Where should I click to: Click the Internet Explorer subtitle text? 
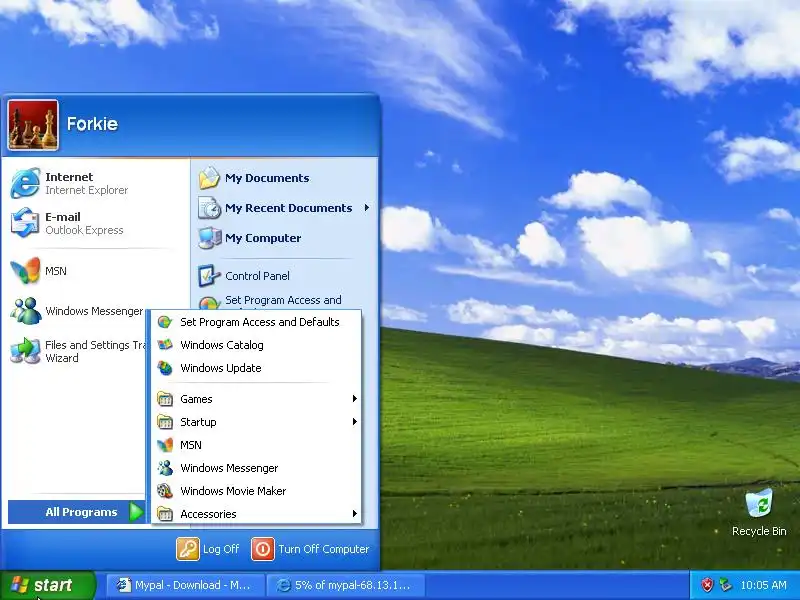pyautogui.click(x=87, y=190)
